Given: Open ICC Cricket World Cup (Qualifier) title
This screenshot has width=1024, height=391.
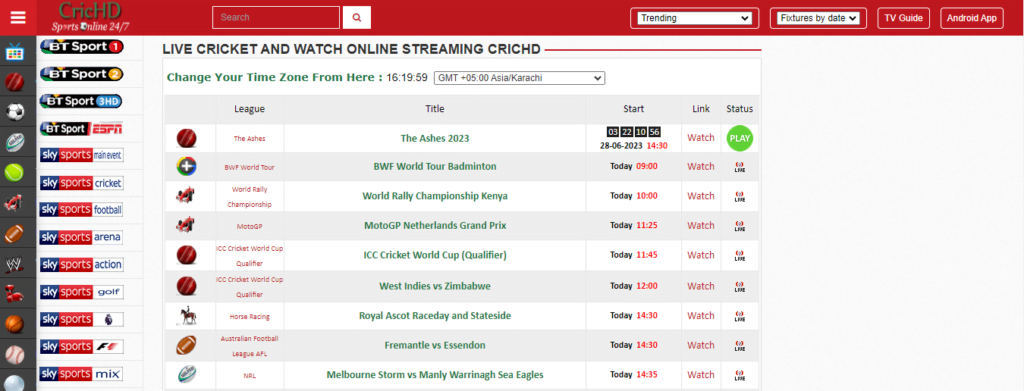Looking at the screenshot, I should (x=435, y=255).
